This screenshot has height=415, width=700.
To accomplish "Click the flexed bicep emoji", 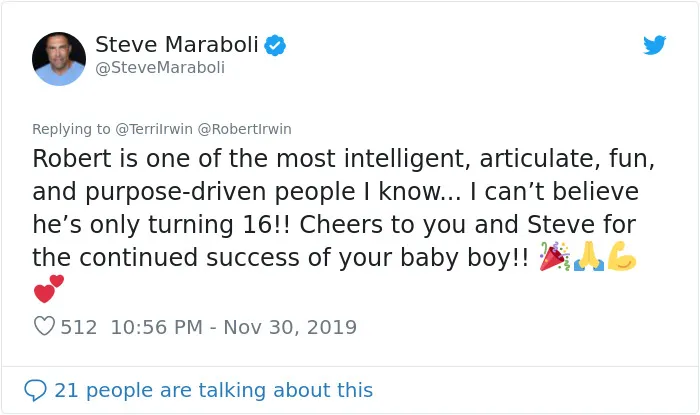I will pyautogui.click(x=621, y=257).
